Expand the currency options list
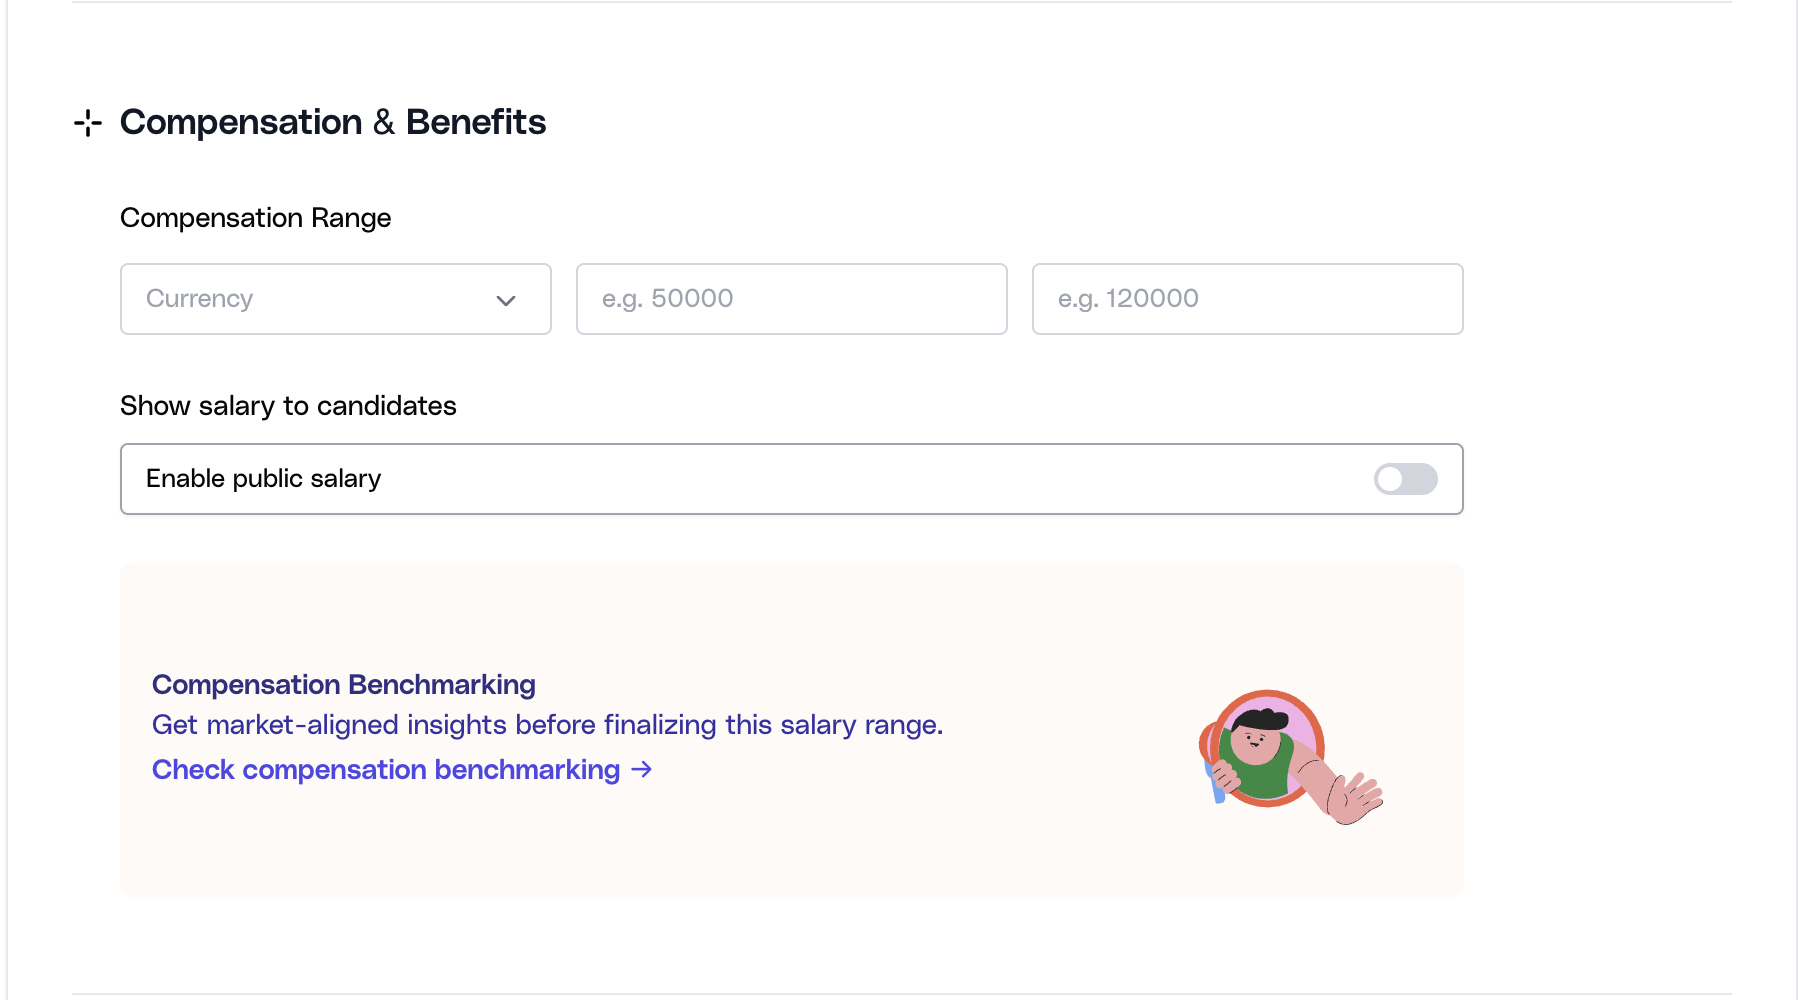 [335, 299]
